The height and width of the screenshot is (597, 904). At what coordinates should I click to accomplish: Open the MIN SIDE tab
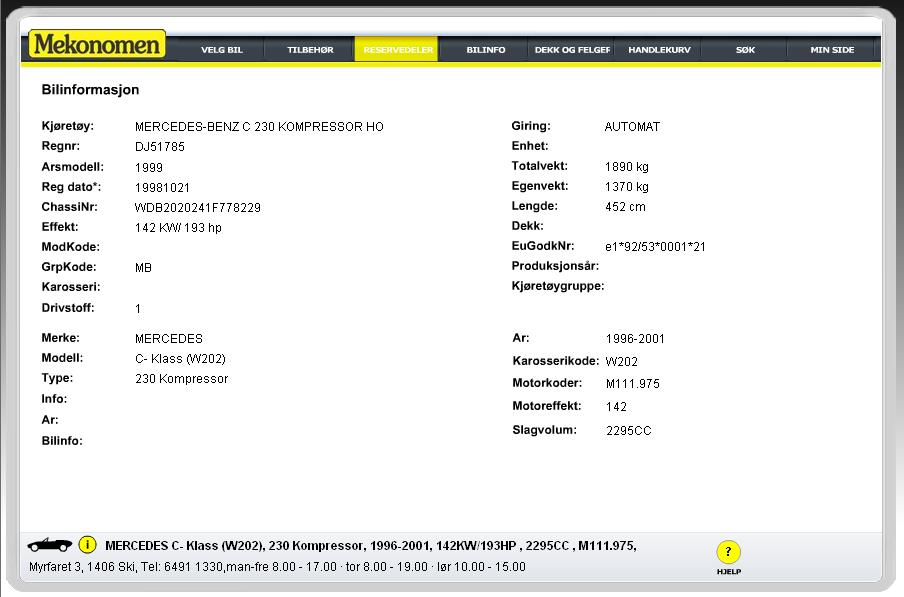click(832, 50)
